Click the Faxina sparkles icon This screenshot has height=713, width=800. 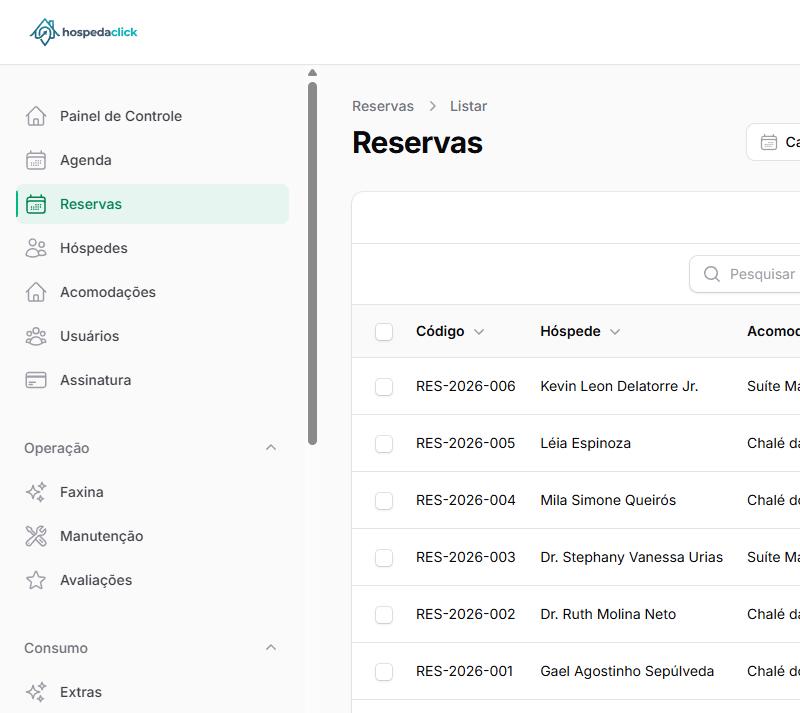pyautogui.click(x=36, y=492)
